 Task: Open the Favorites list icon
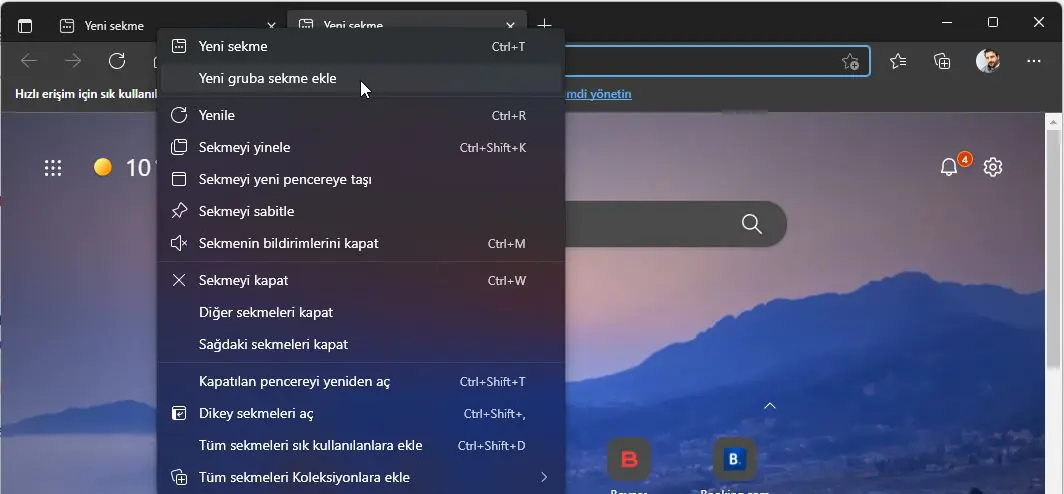pyautogui.click(x=898, y=61)
